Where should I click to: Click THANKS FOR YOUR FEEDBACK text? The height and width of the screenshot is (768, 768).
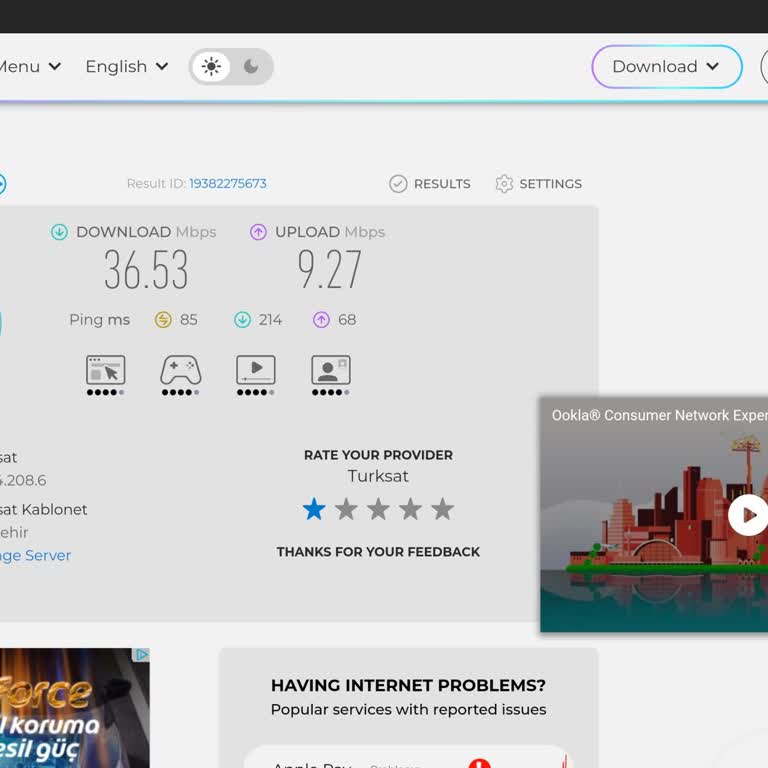click(378, 552)
